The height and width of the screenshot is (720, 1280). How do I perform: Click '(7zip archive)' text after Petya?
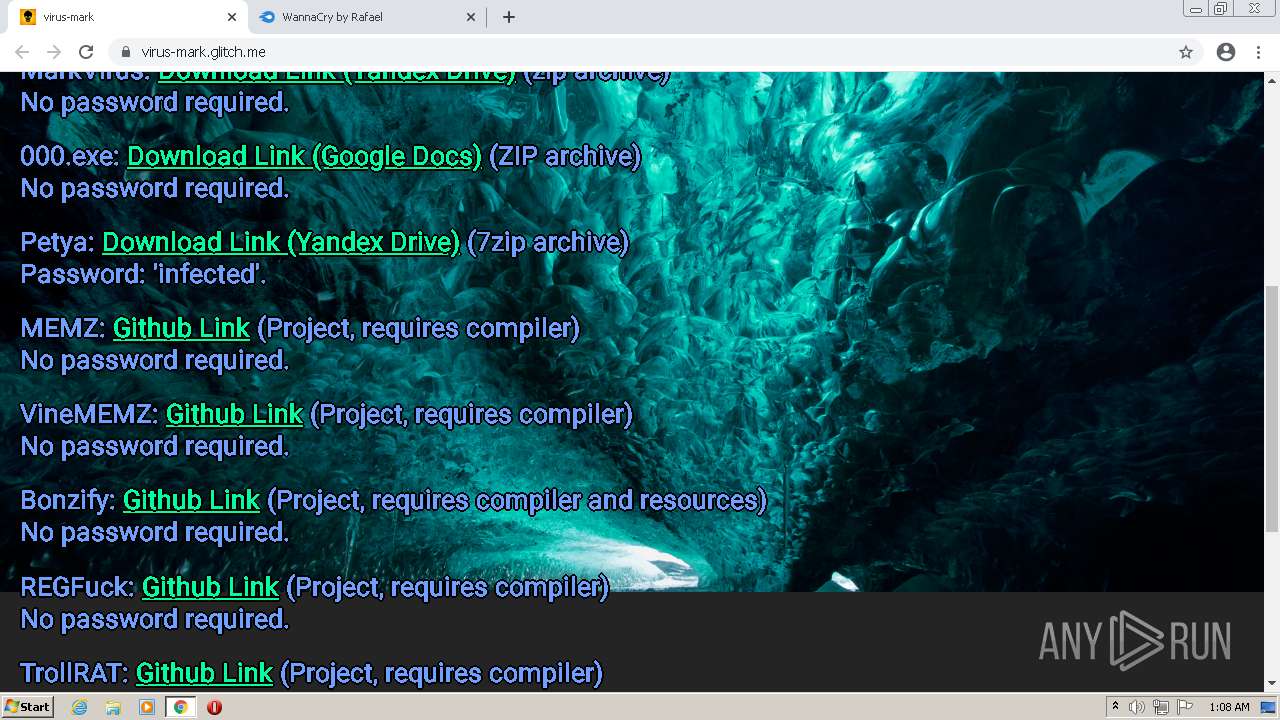[548, 242]
